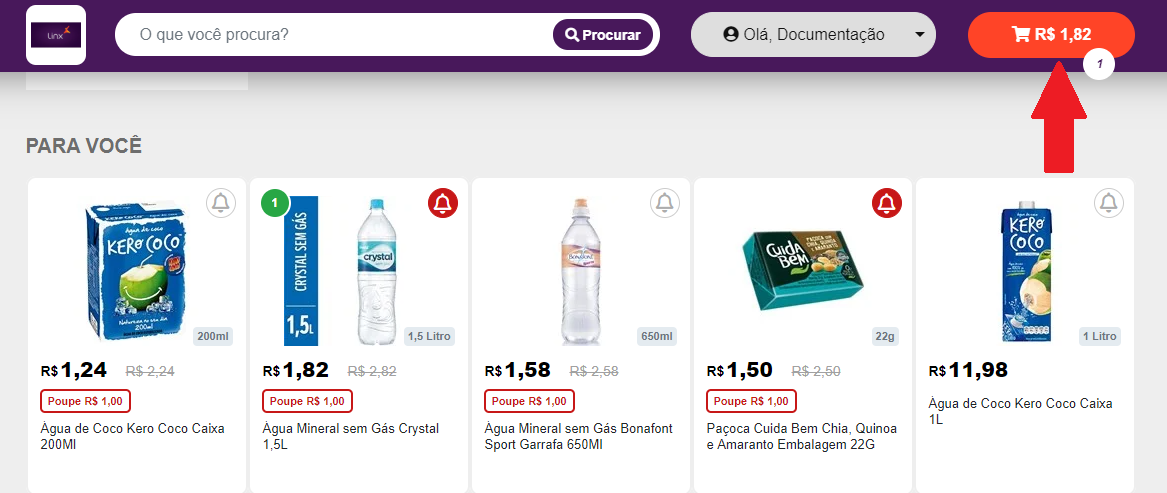Image resolution: width=1167 pixels, height=493 pixels.
Task: Click the cart item count badge
Action: click(1100, 65)
